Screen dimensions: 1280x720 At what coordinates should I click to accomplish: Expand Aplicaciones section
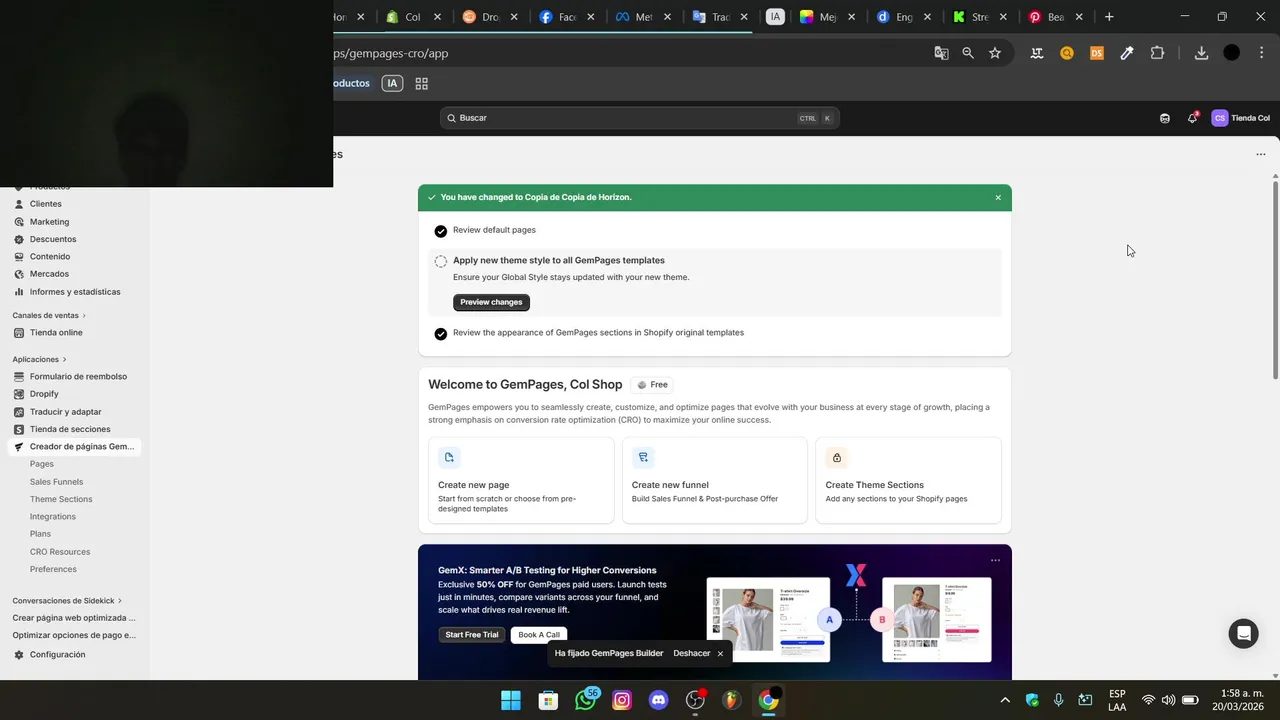pyautogui.click(x=39, y=360)
